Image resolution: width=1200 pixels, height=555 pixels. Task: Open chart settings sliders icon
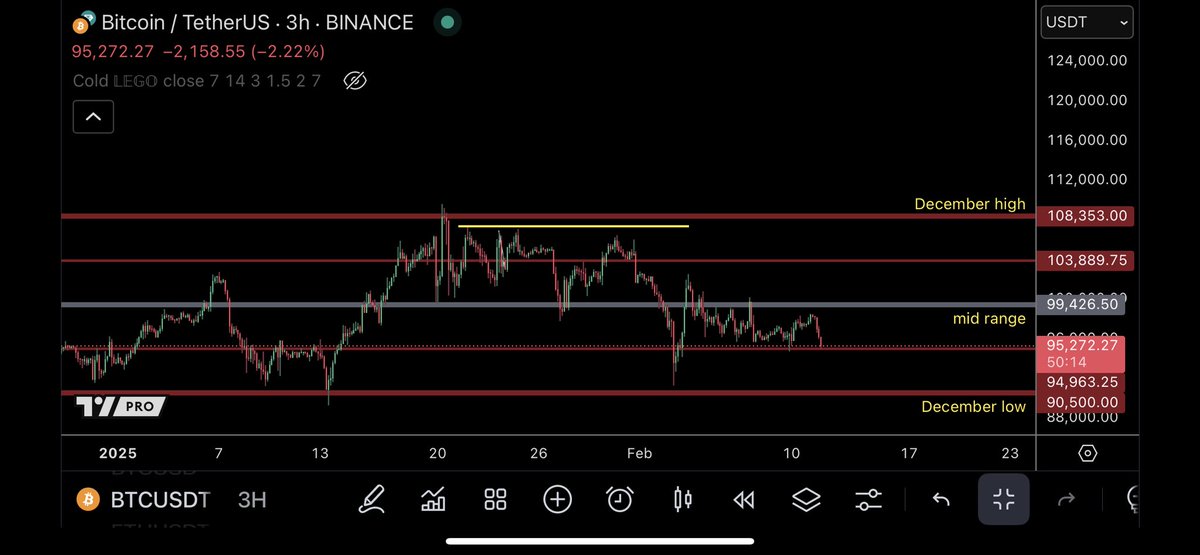coord(869,498)
